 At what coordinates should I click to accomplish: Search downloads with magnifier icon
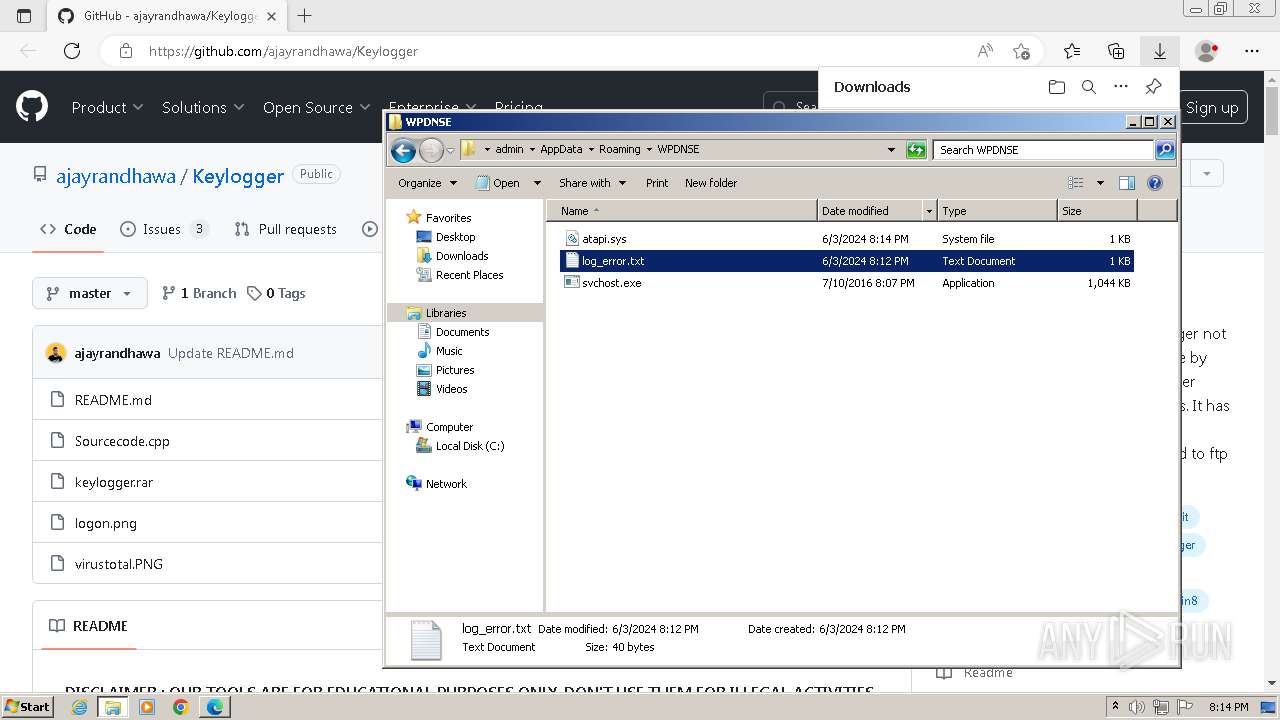(1089, 87)
